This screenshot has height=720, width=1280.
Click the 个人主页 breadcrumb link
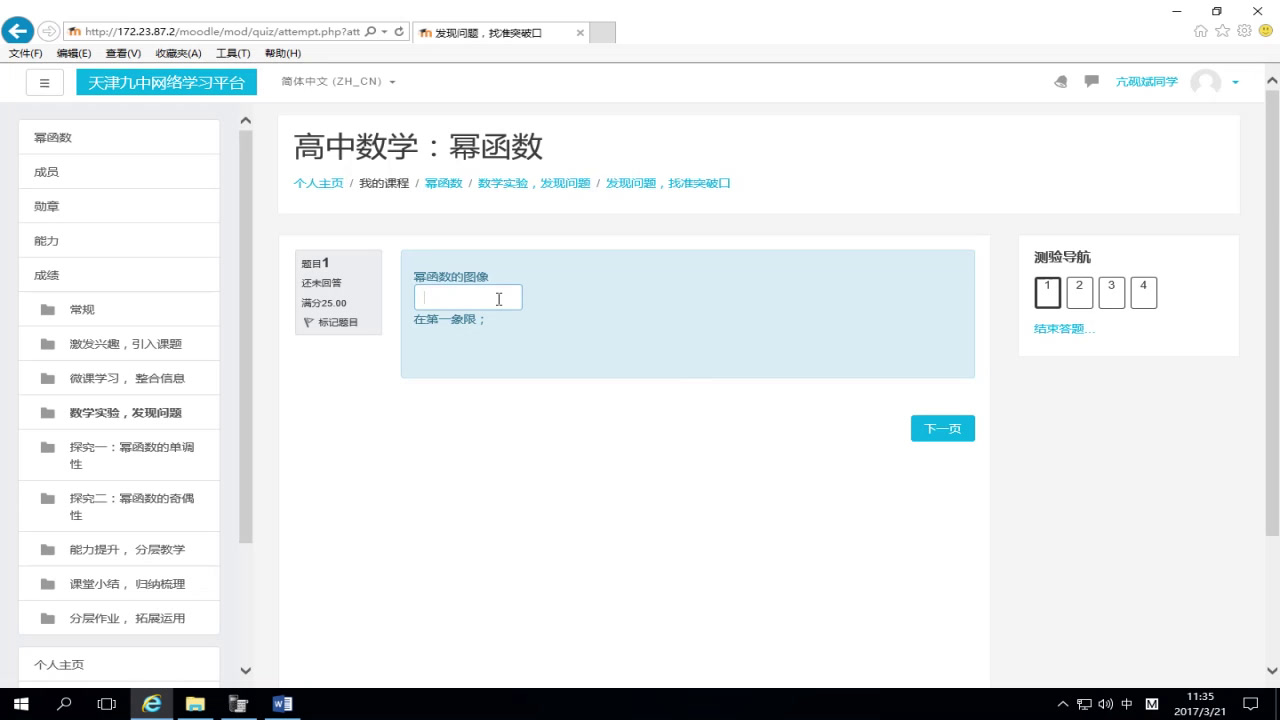click(x=318, y=184)
